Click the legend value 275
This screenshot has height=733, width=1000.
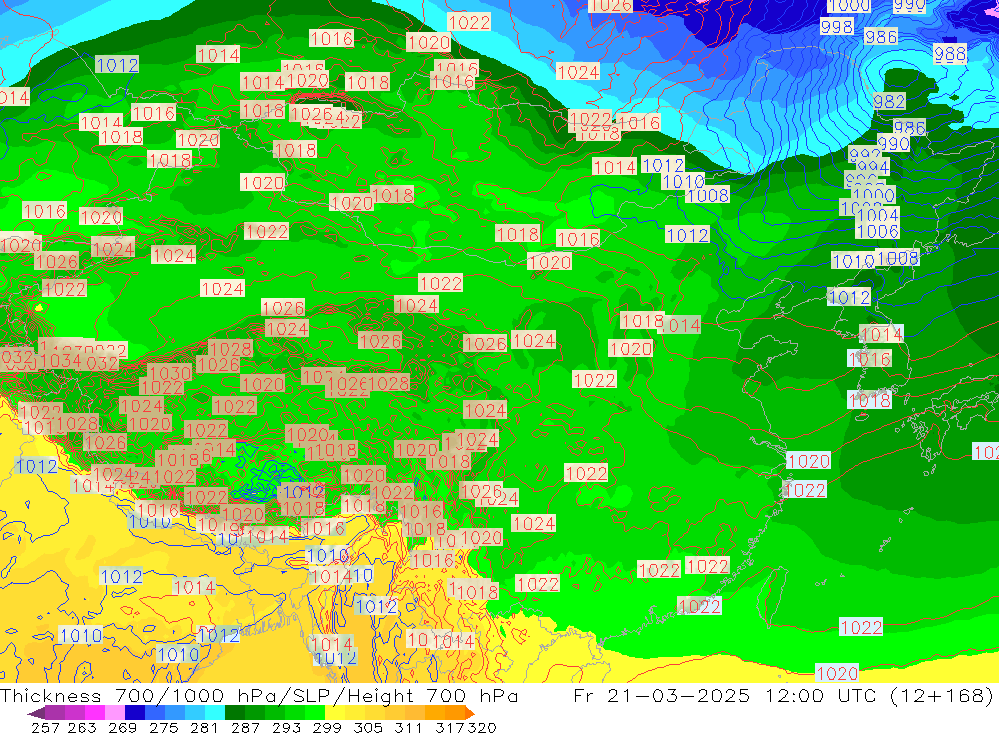coord(164,727)
